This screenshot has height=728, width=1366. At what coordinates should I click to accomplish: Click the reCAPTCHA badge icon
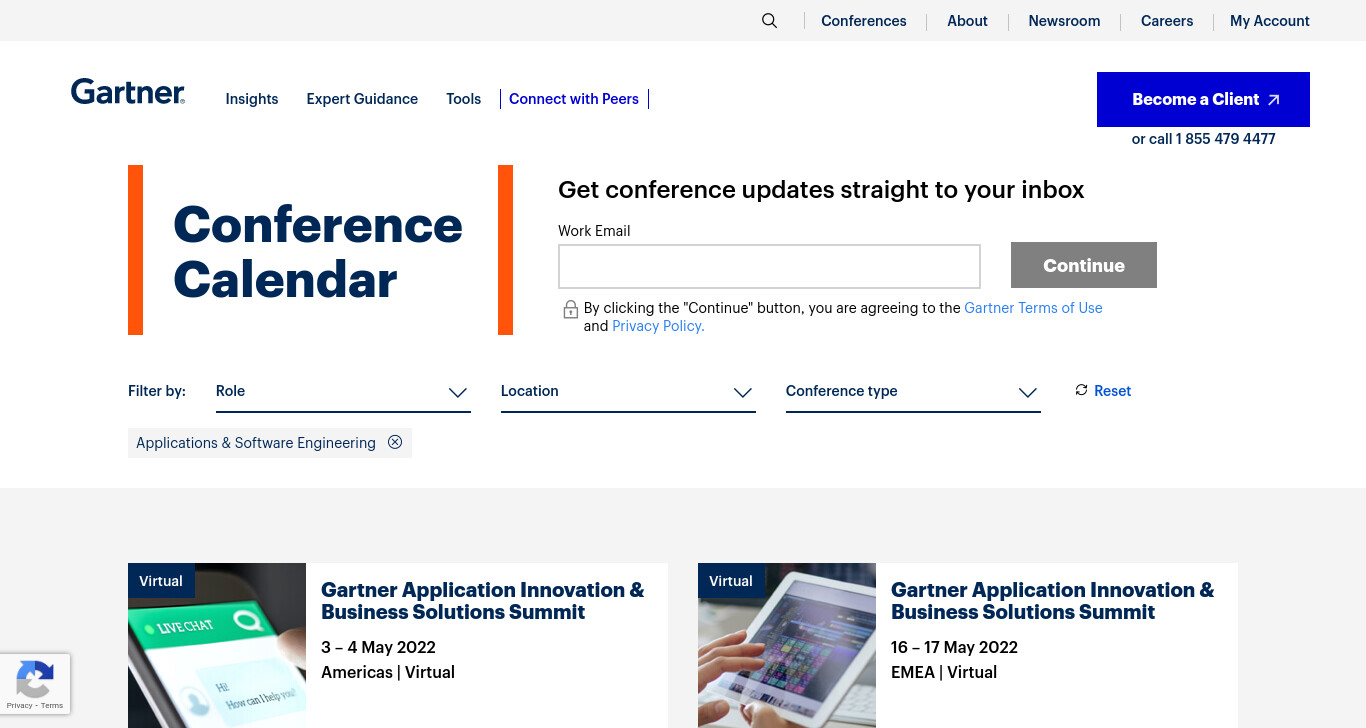pos(35,680)
